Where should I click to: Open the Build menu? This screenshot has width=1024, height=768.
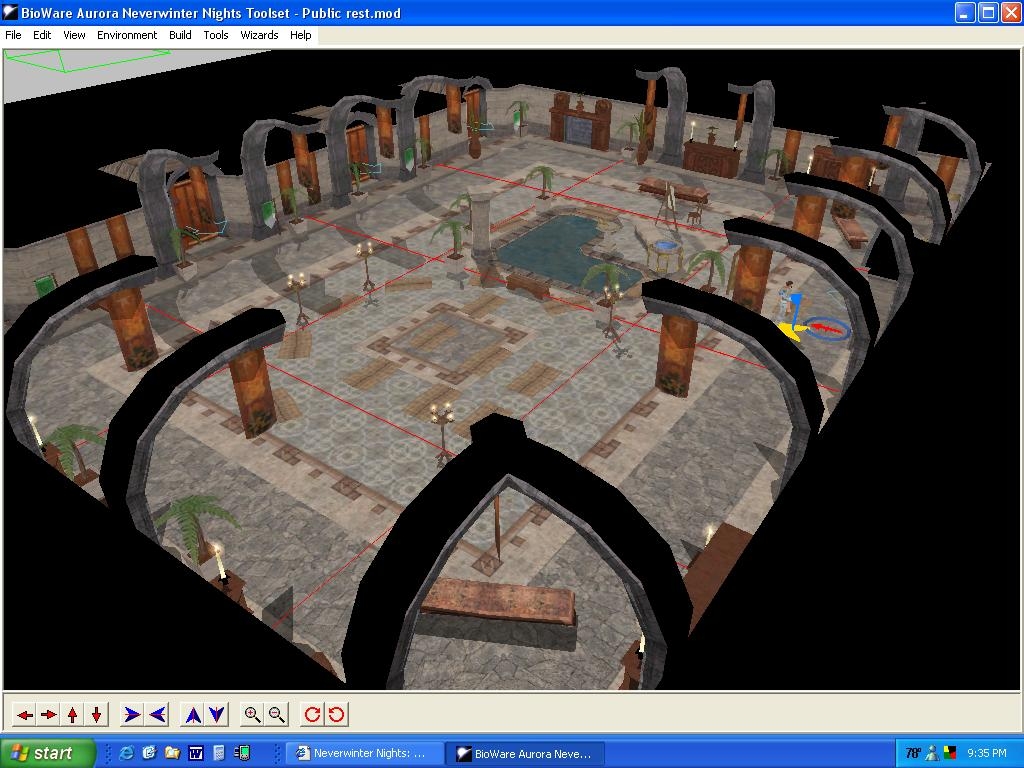pos(180,35)
